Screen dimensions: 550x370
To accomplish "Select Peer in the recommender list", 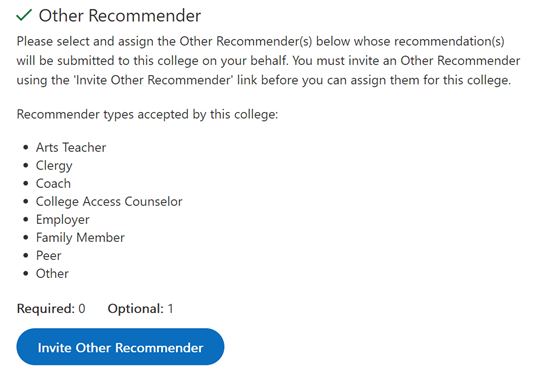I will coord(48,255).
